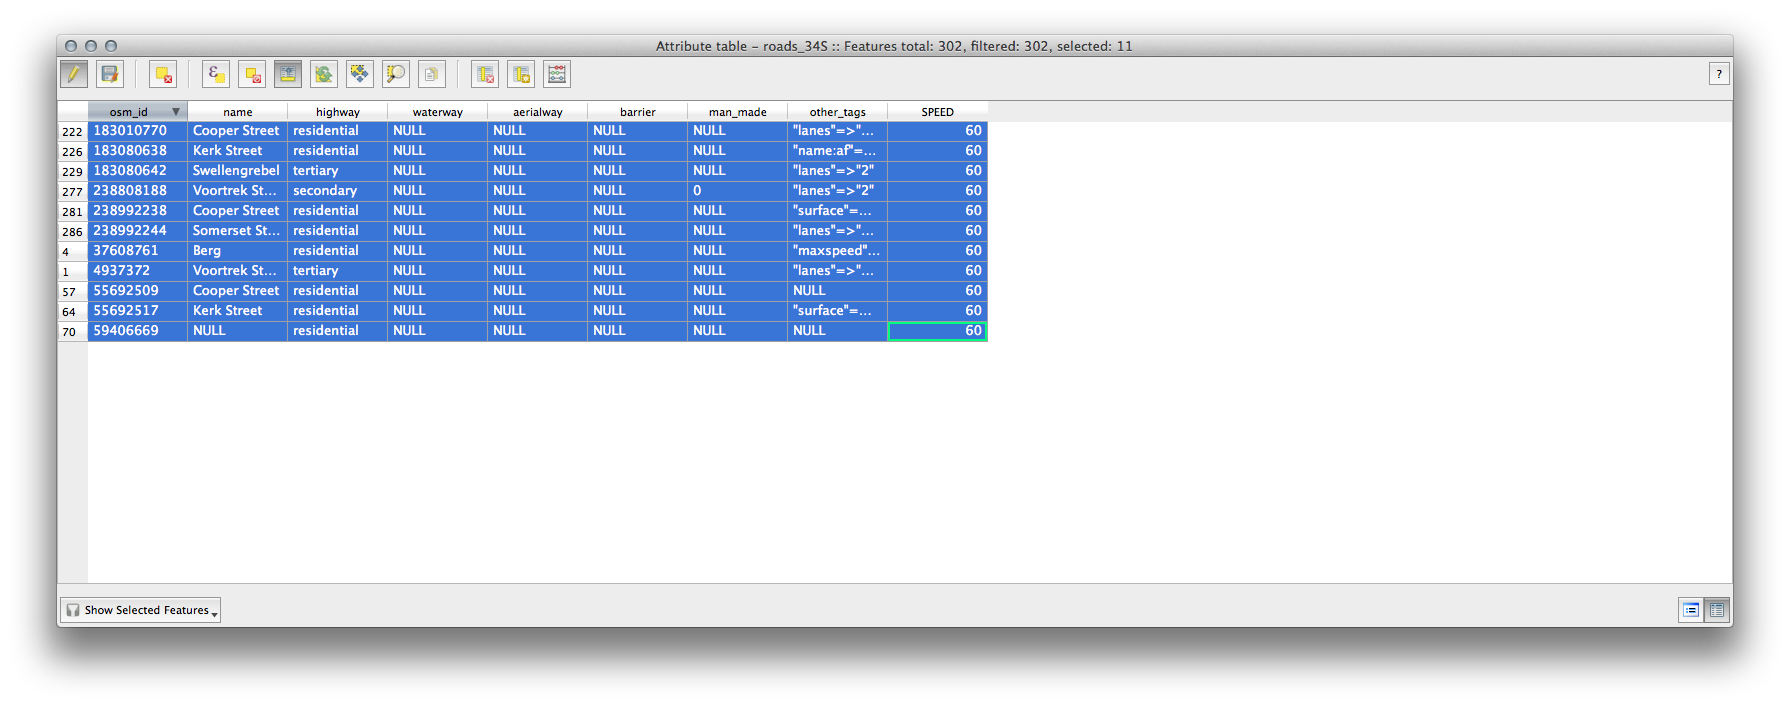This screenshot has width=1790, height=706.
Task: Select the SPEED cell in row 70
Action: (937, 331)
